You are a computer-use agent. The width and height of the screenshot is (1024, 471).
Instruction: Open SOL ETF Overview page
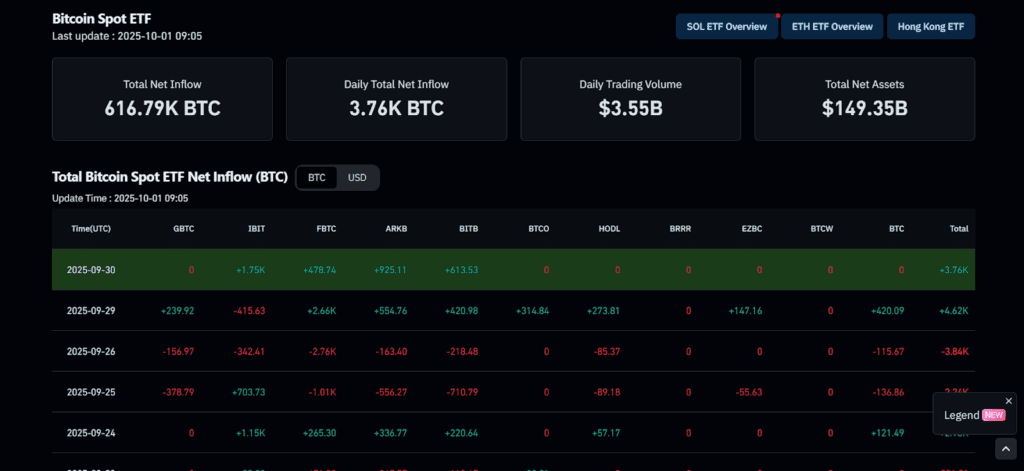tap(727, 26)
